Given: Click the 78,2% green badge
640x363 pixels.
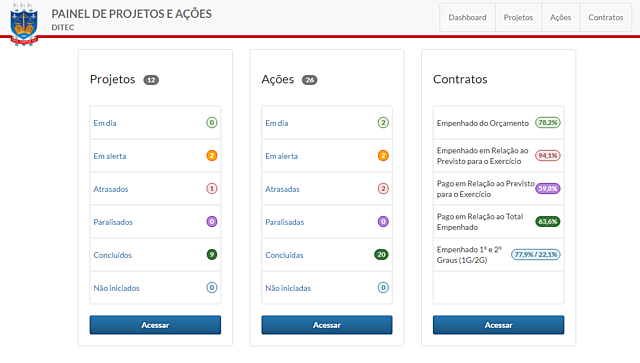Looking at the screenshot, I should coord(548,122).
